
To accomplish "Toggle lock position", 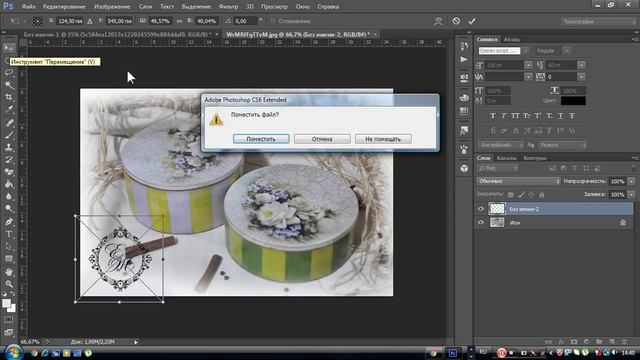I will (x=531, y=195).
